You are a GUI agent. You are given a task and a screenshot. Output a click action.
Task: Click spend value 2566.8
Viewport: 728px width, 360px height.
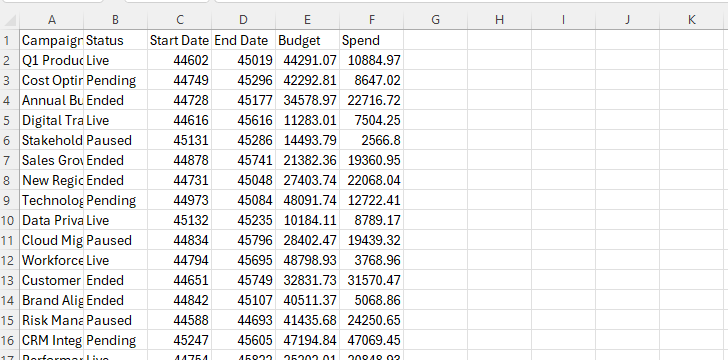(x=371, y=140)
